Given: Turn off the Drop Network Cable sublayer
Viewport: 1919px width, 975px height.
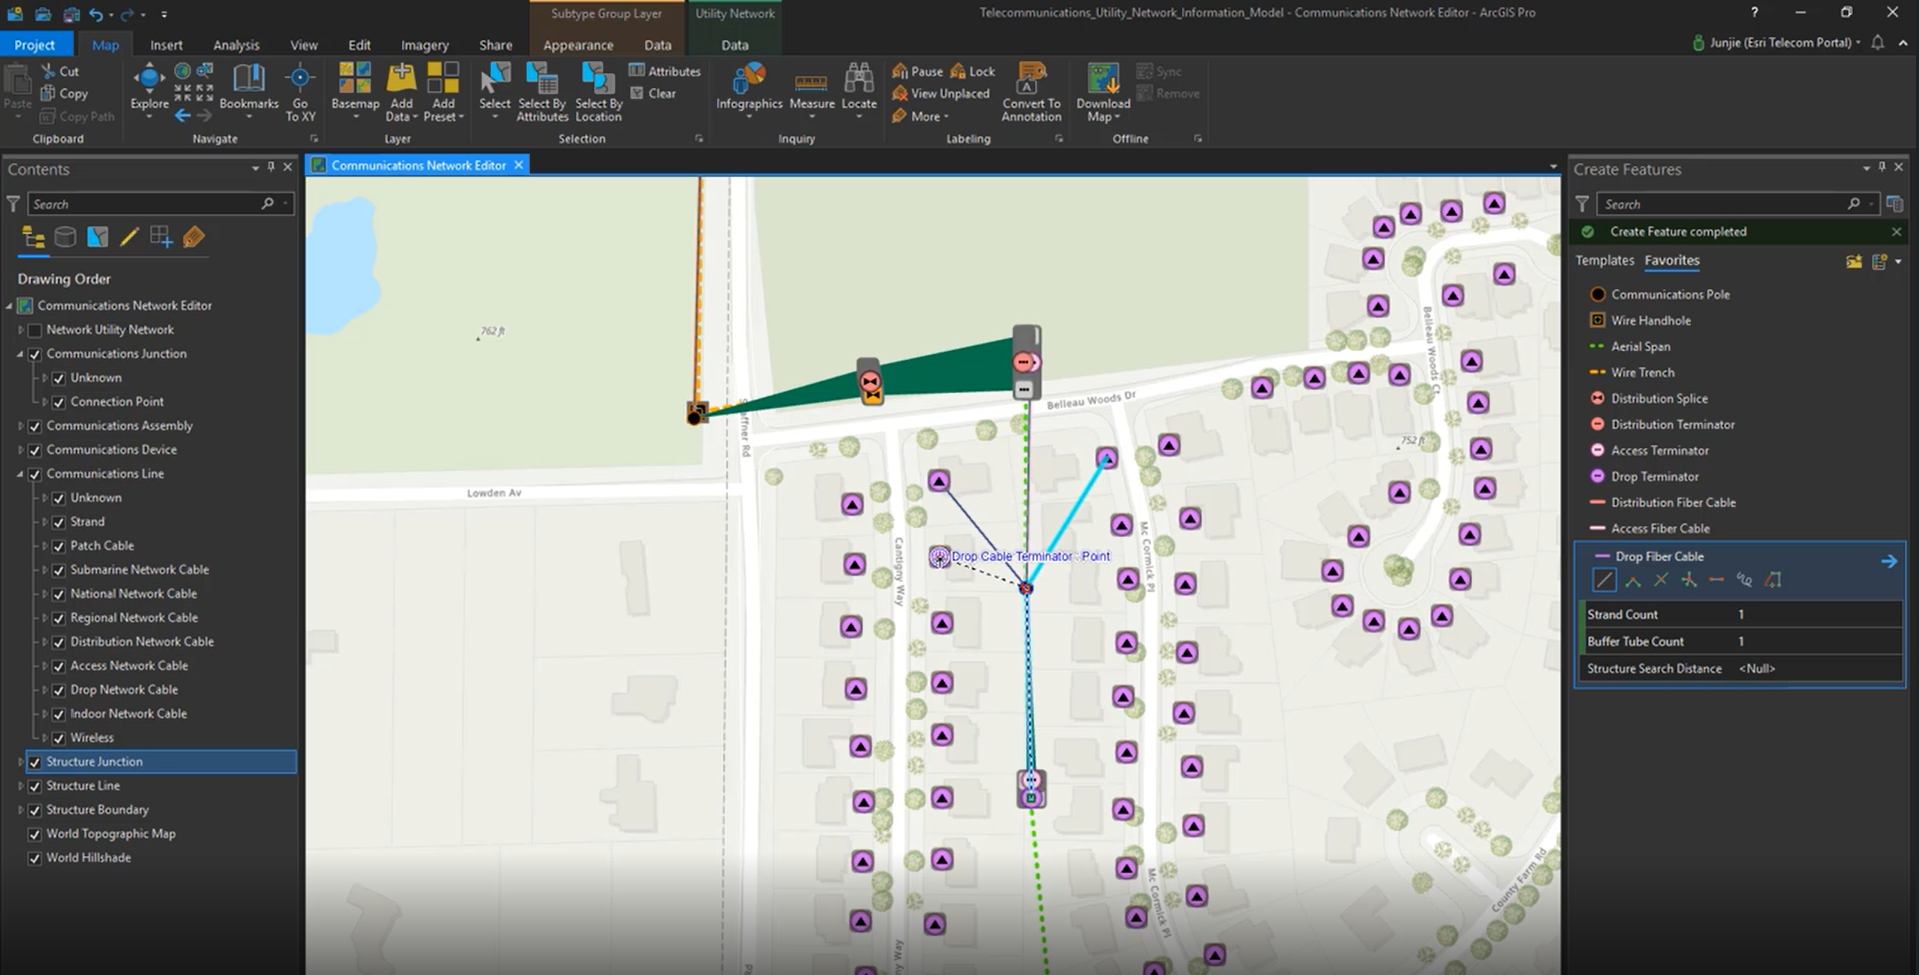Looking at the screenshot, I should click(59, 690).
